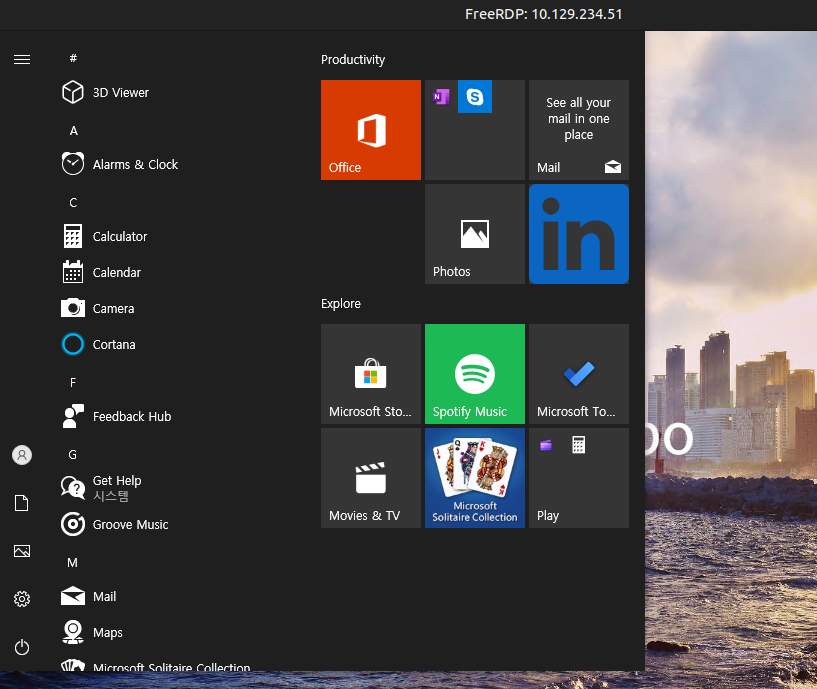Open Microsoft Solitaire Collection tile
Screen dimensions: 817x689
[474, 477]
